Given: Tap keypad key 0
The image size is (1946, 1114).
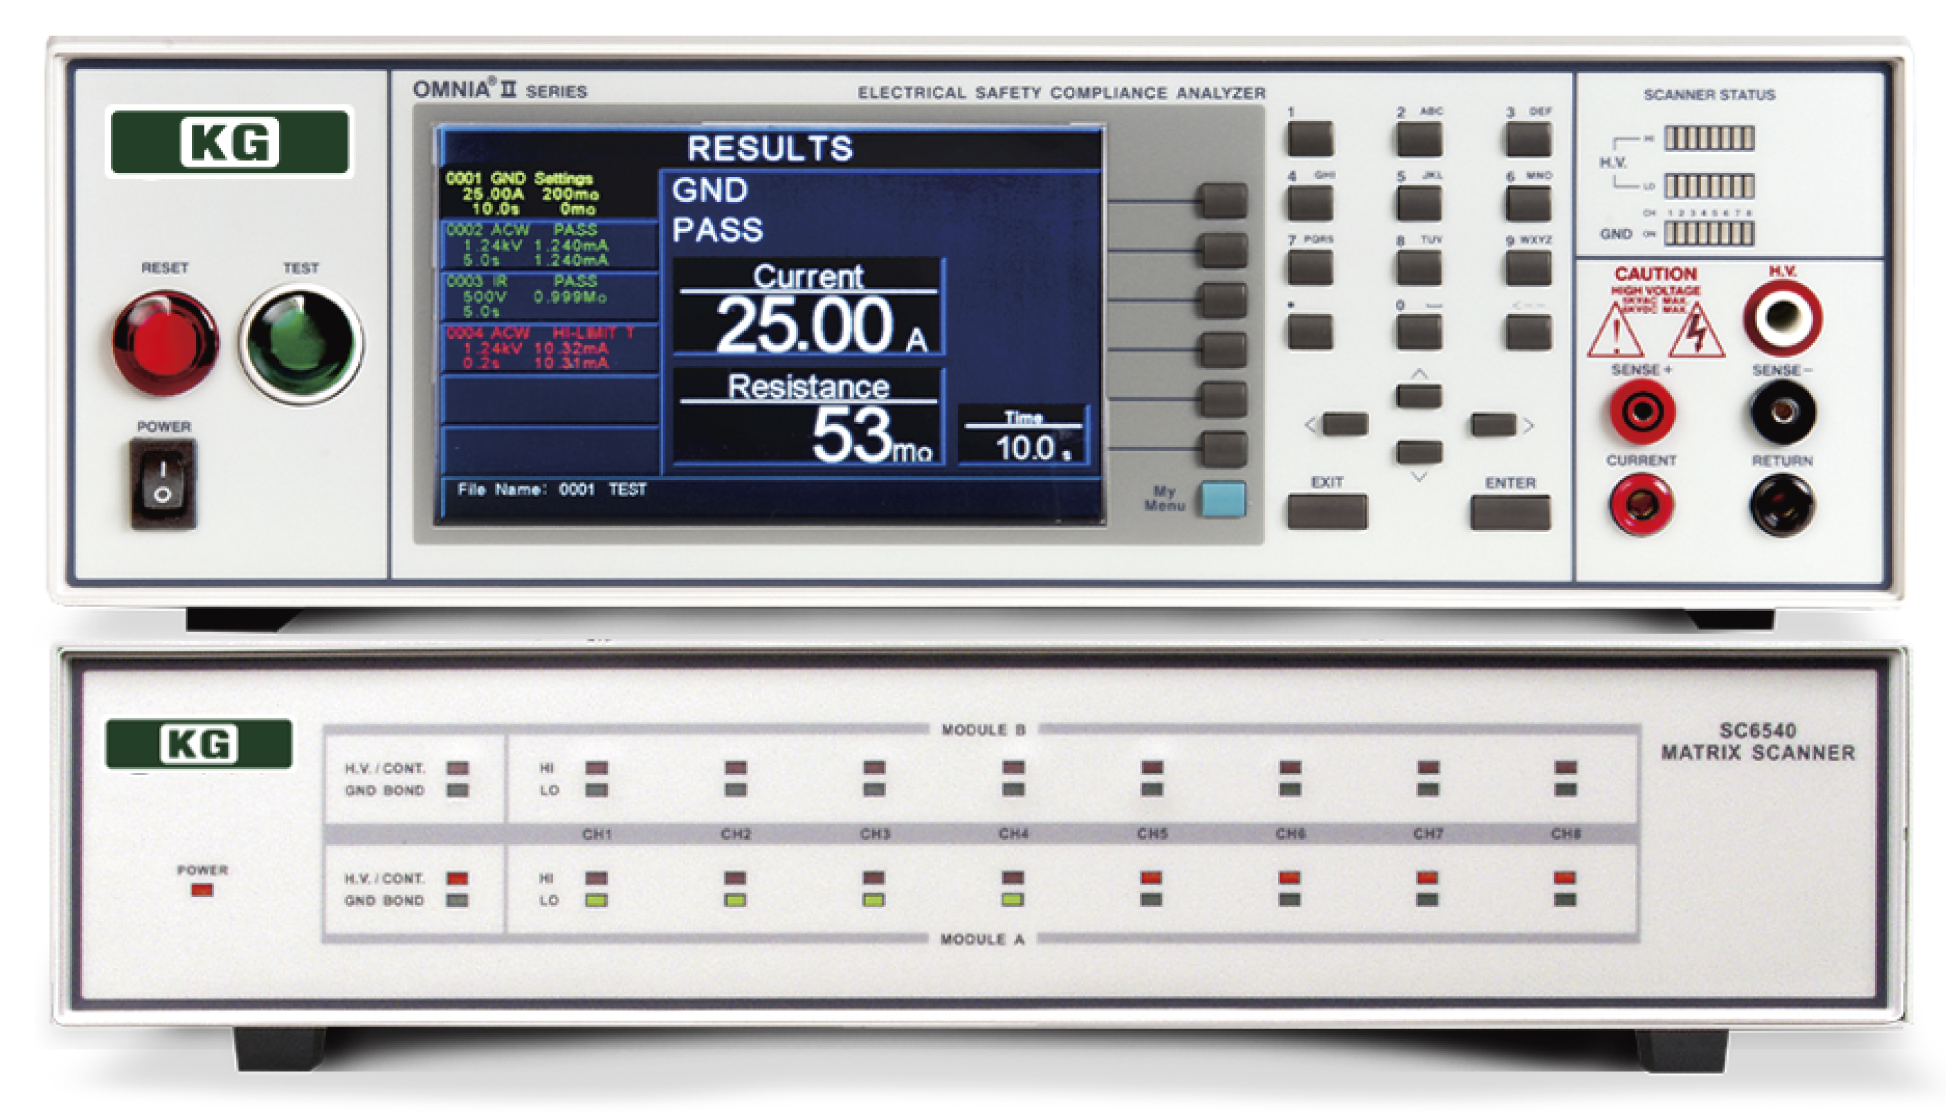Looking at the screenshot, I should click(x=1419, y=332).
